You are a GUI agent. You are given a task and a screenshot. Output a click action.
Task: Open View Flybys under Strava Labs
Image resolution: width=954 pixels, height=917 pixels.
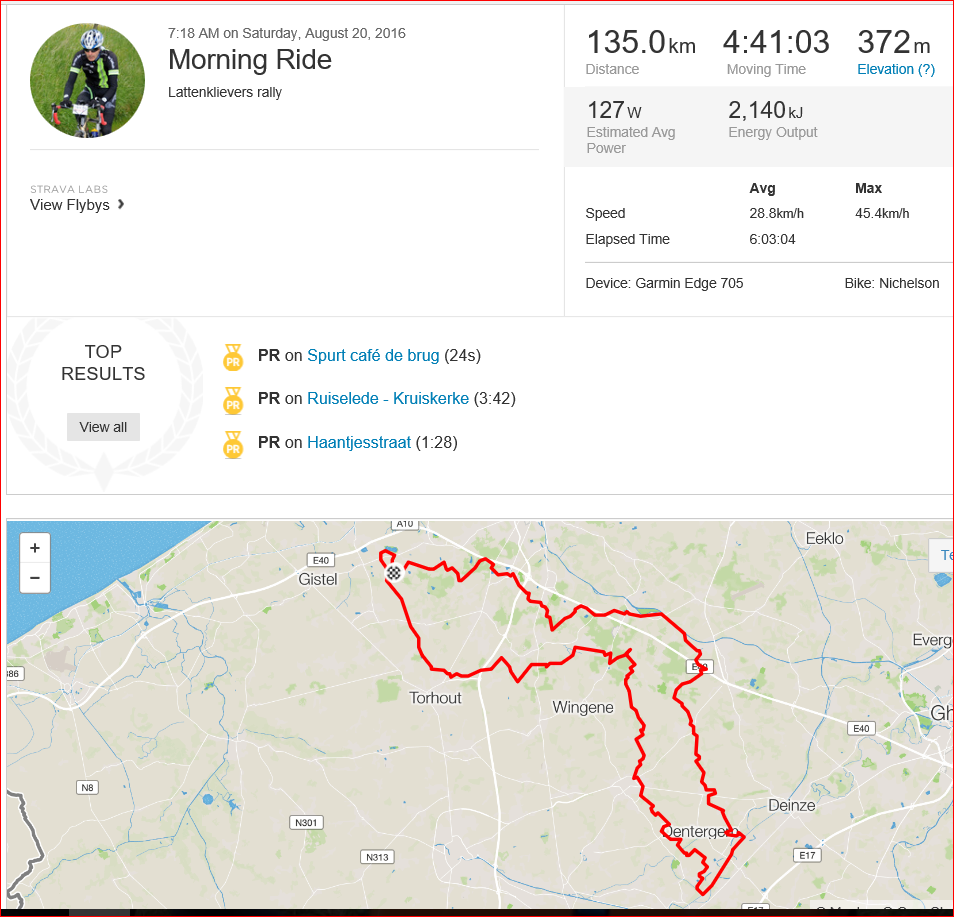70,205
